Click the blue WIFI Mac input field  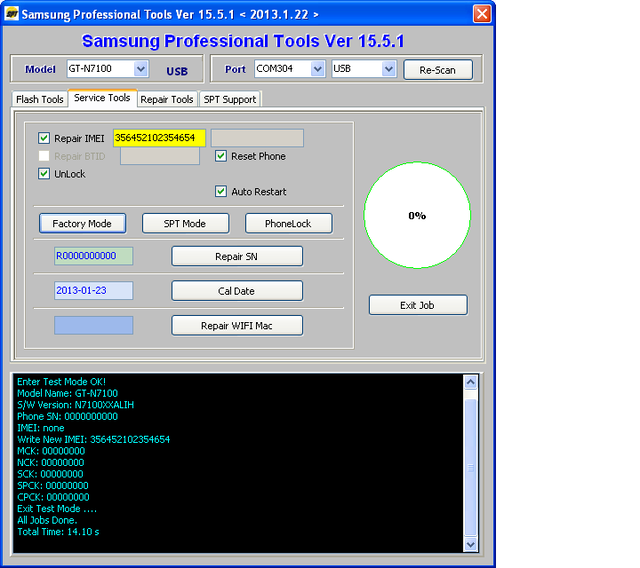93,326
